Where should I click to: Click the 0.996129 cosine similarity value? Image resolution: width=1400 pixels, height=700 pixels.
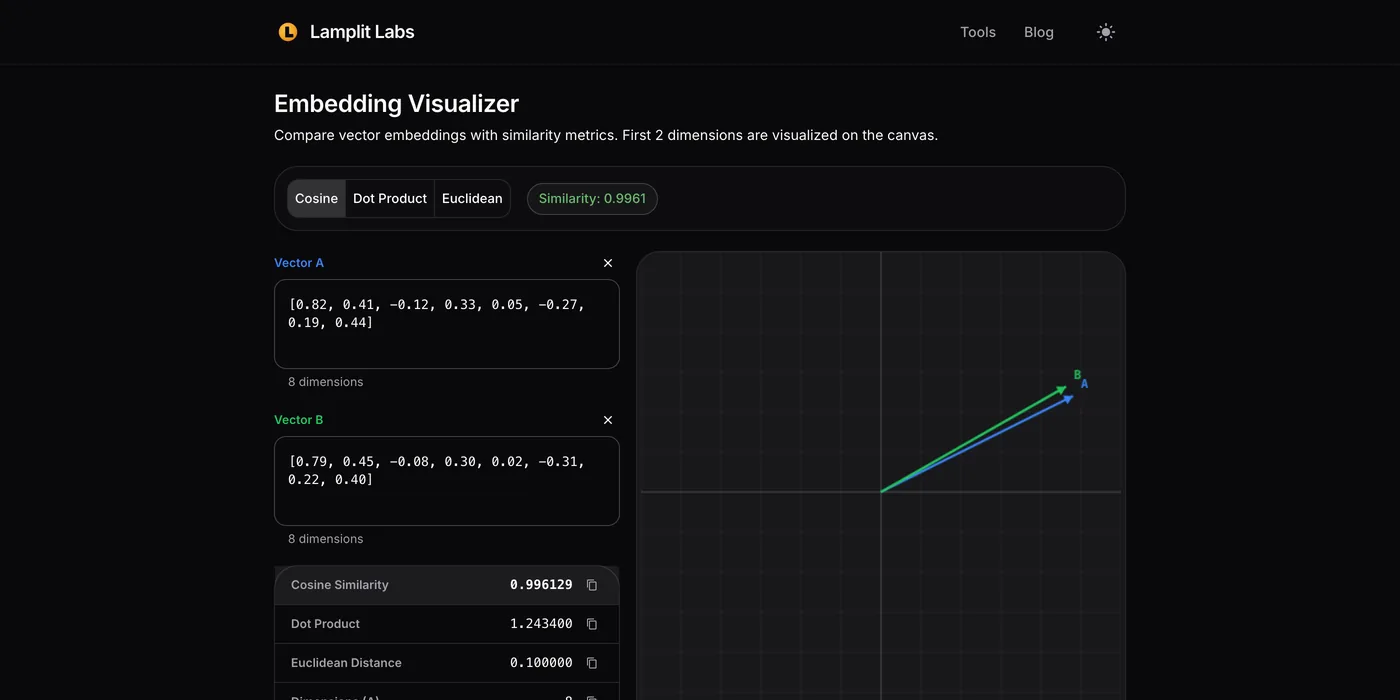coord(541,585)
